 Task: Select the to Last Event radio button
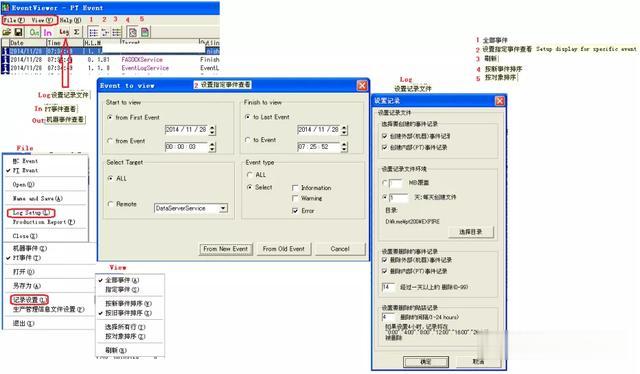pyautogui.click(x=247, y=117)
